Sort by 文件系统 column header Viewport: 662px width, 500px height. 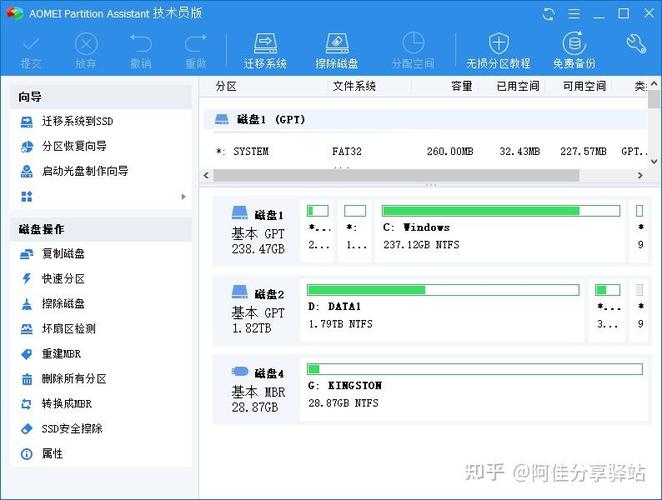coord(354,86)
